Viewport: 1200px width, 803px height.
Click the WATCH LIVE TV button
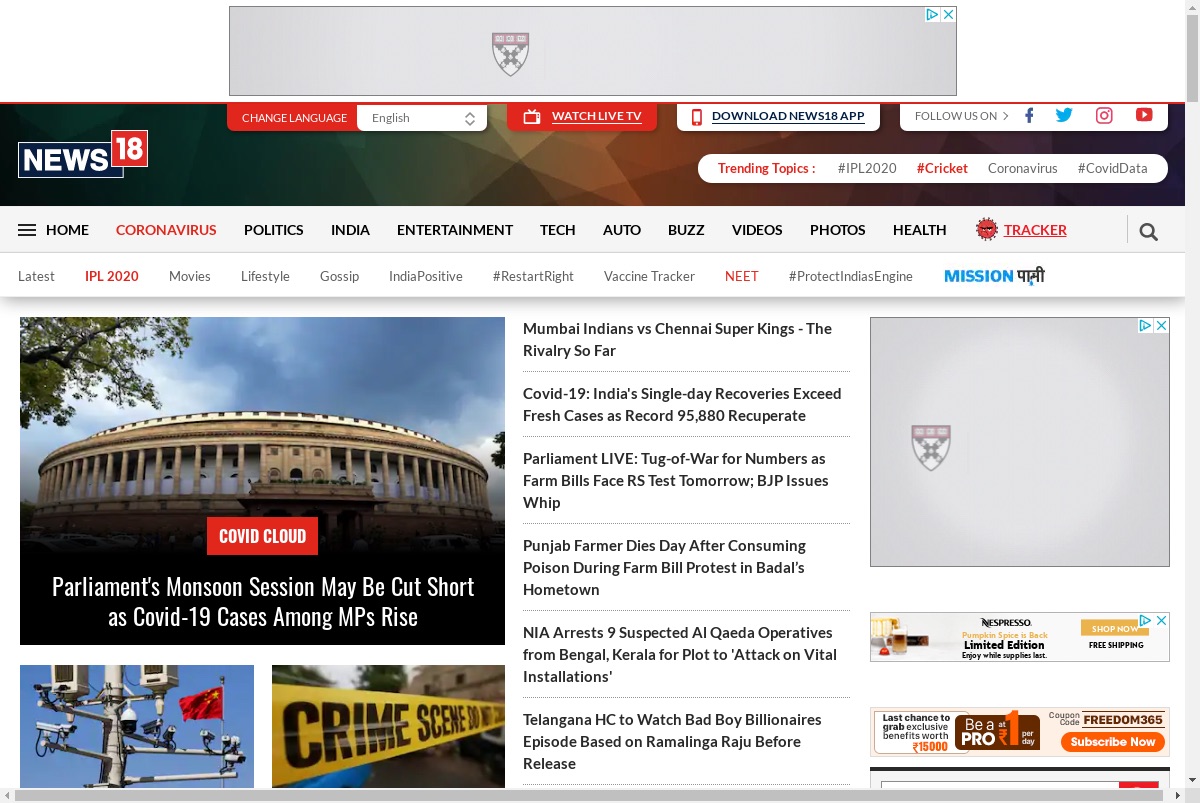coord(582,117)
